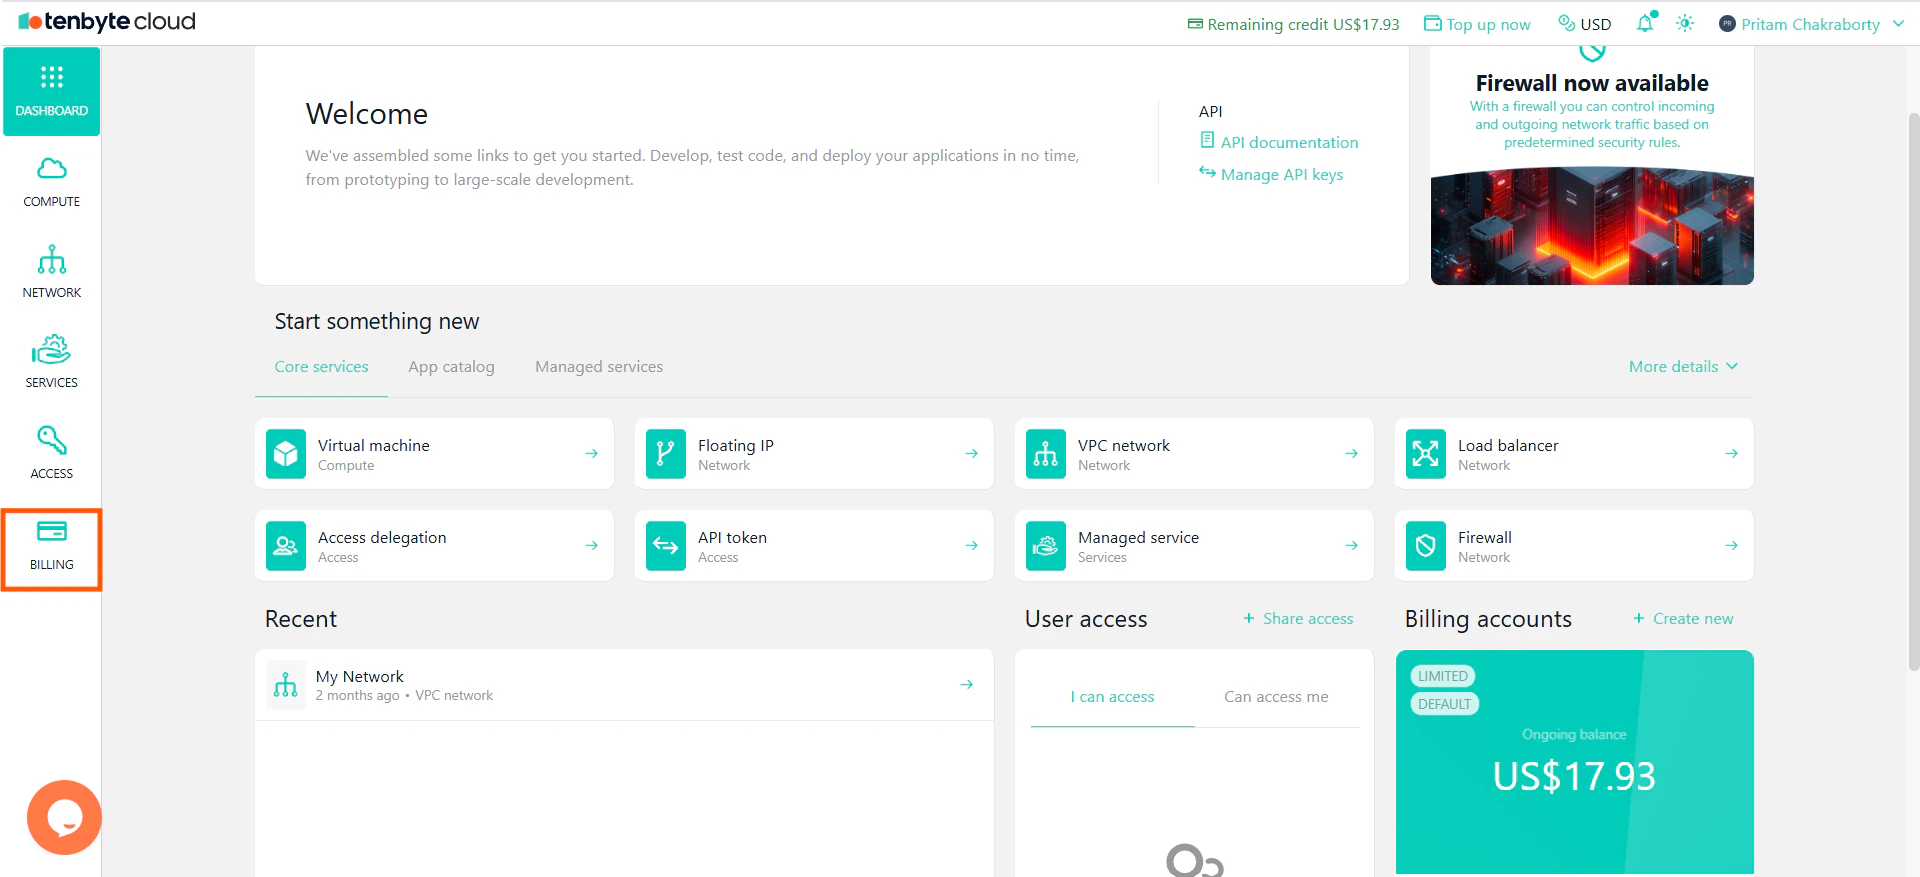Click arrow on Load balancer card
Screen dimensions: 1920x877
[1732, 454]
